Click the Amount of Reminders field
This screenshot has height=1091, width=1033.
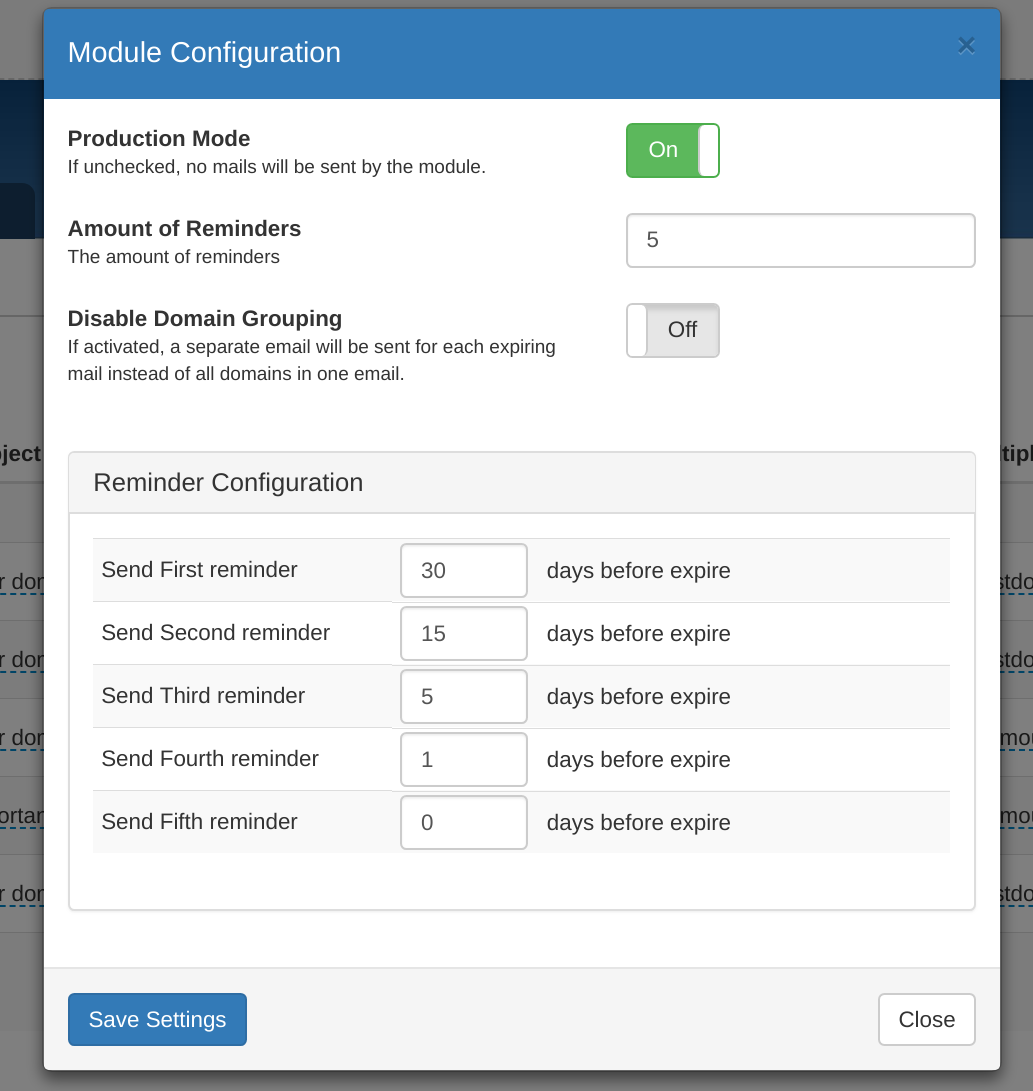(801, 240)
